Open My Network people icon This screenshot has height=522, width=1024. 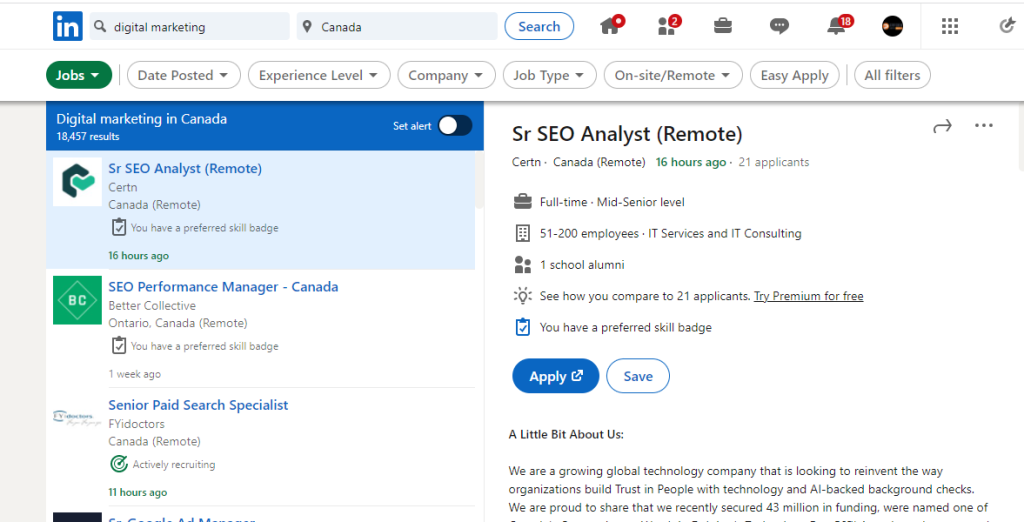point(667,26)
